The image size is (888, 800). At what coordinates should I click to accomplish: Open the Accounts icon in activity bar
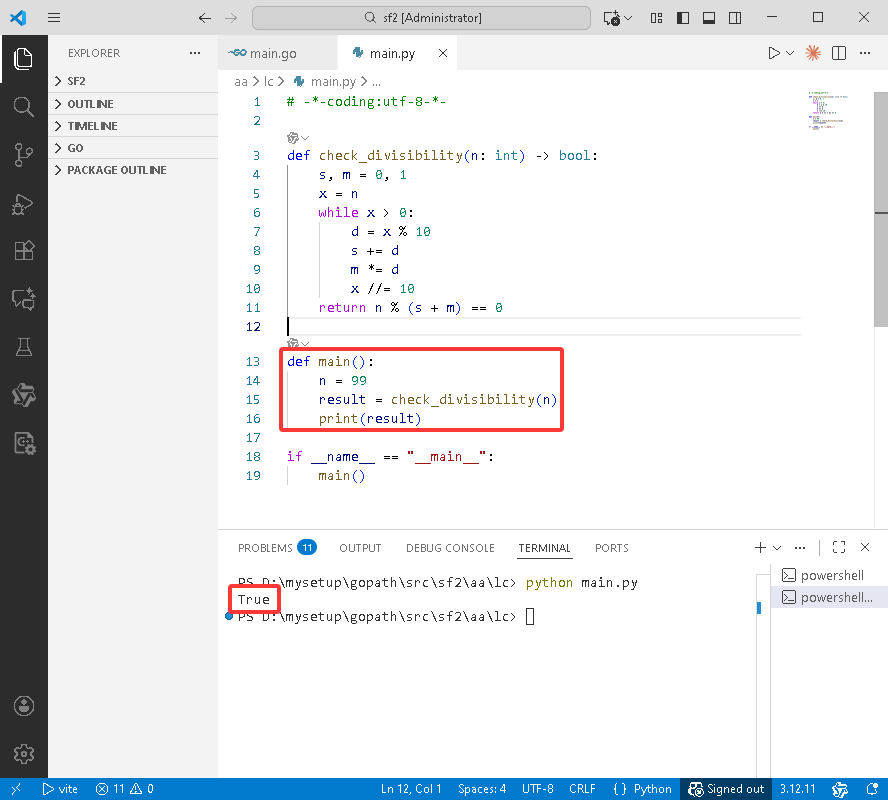(23, 706)
